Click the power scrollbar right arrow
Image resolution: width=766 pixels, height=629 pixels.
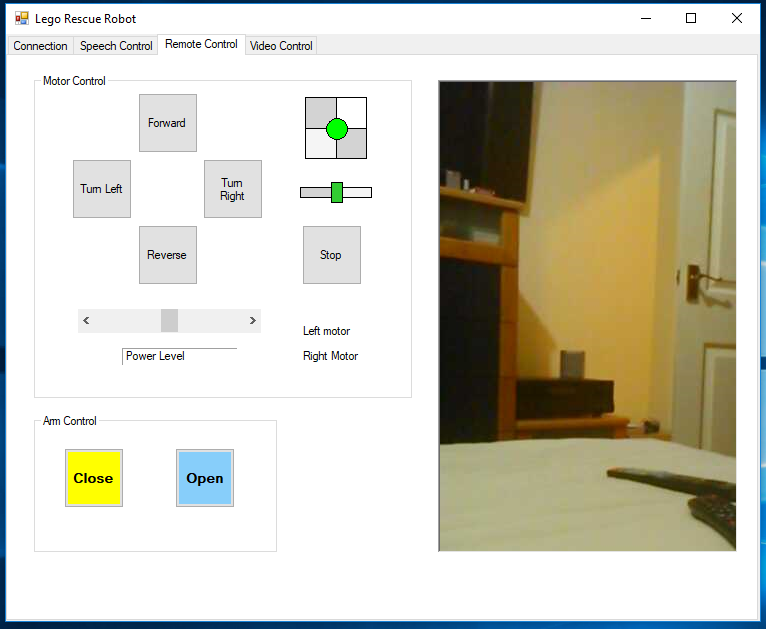(252, 321)
